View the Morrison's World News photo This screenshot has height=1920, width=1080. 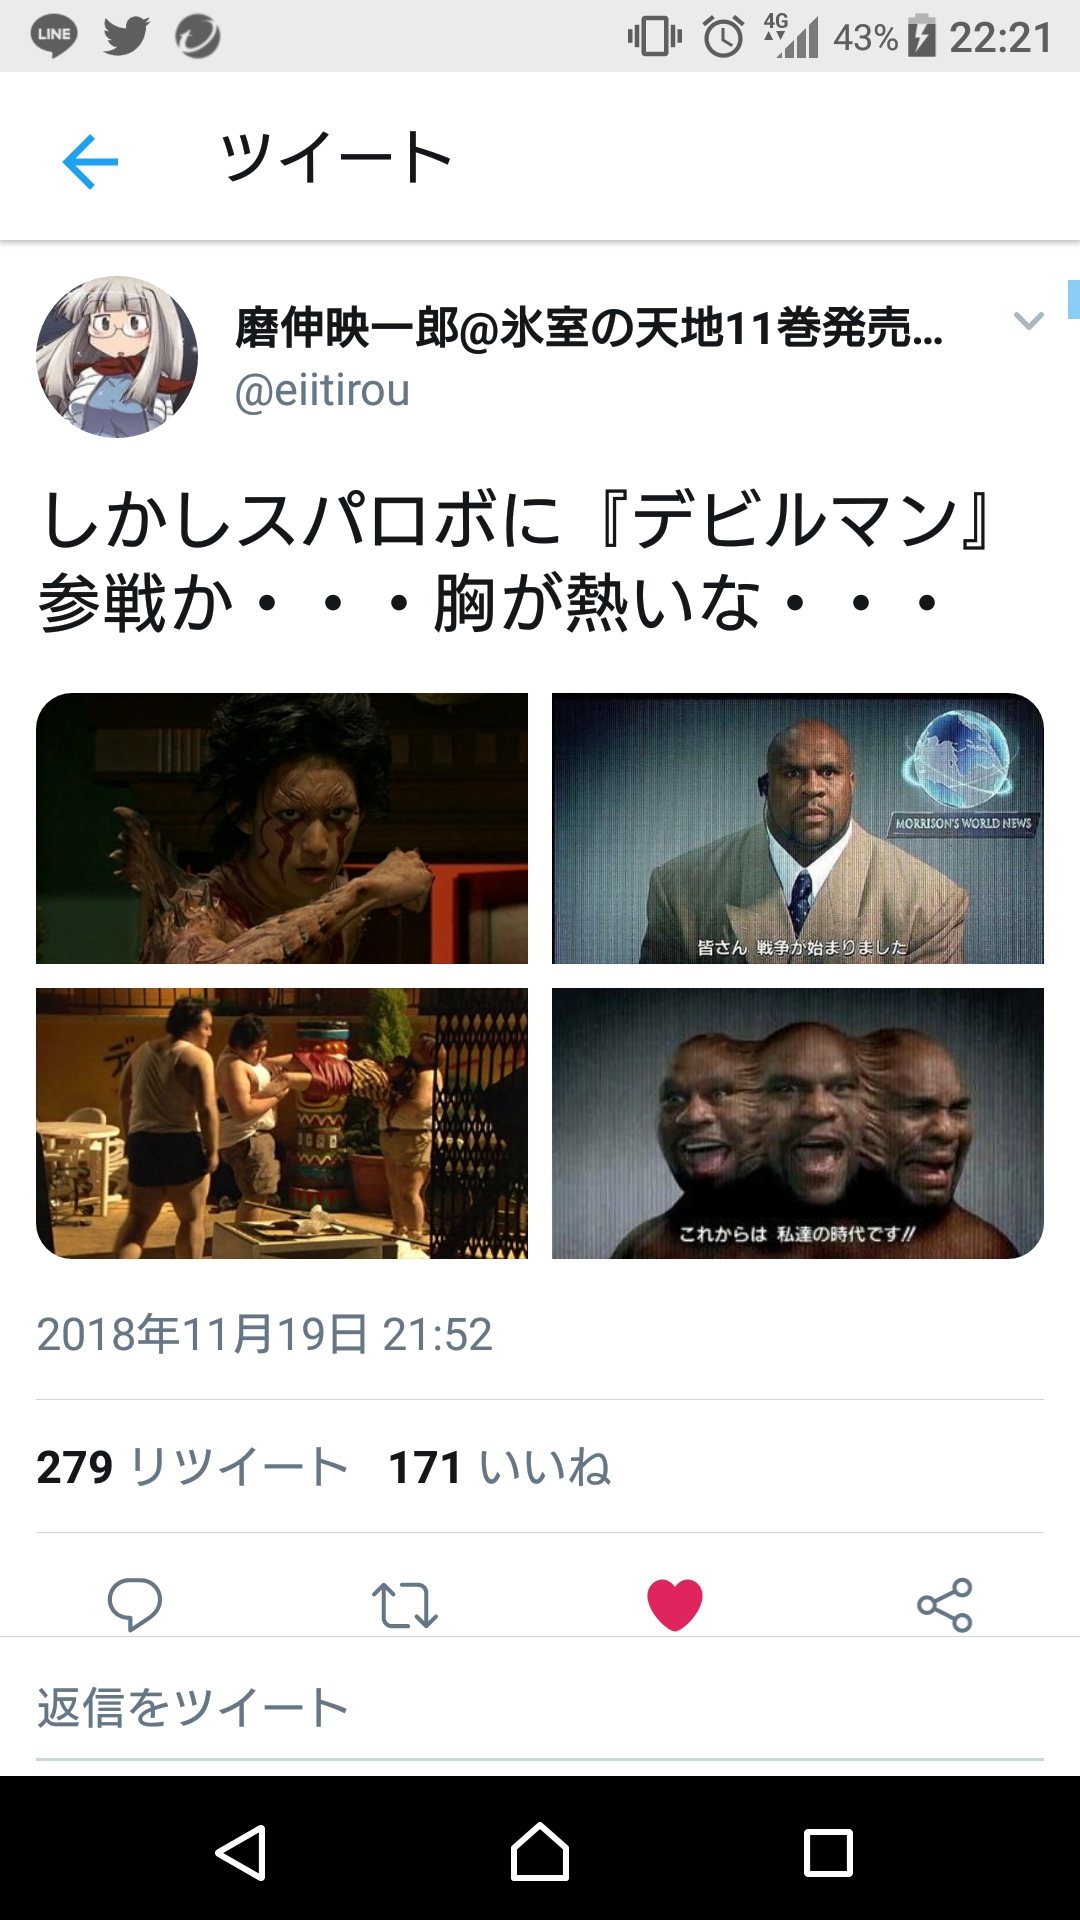coord(798,828)
